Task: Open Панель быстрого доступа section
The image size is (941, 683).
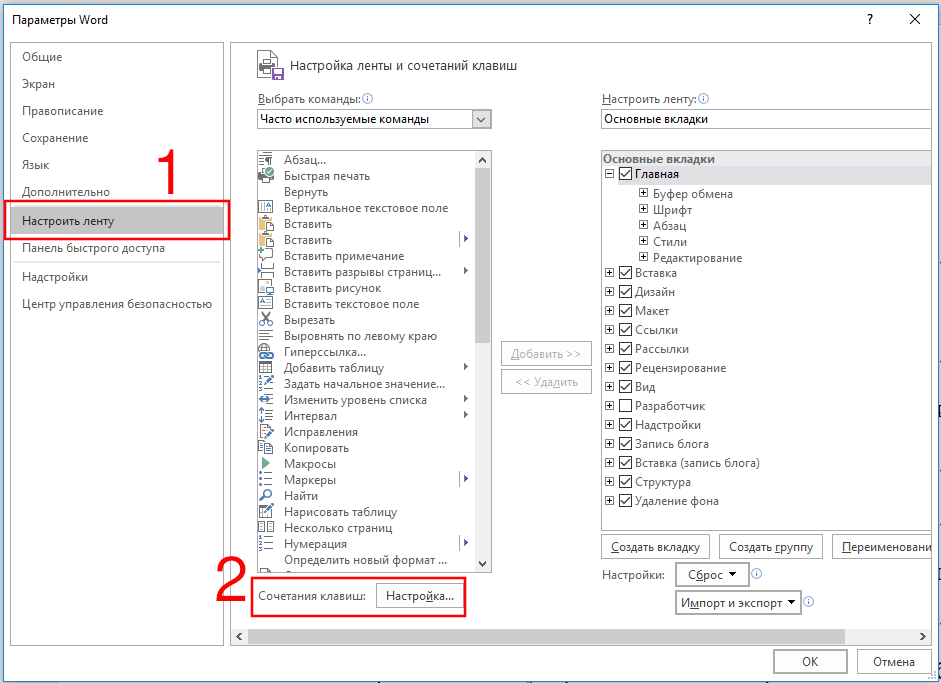Action: point(93,248)
